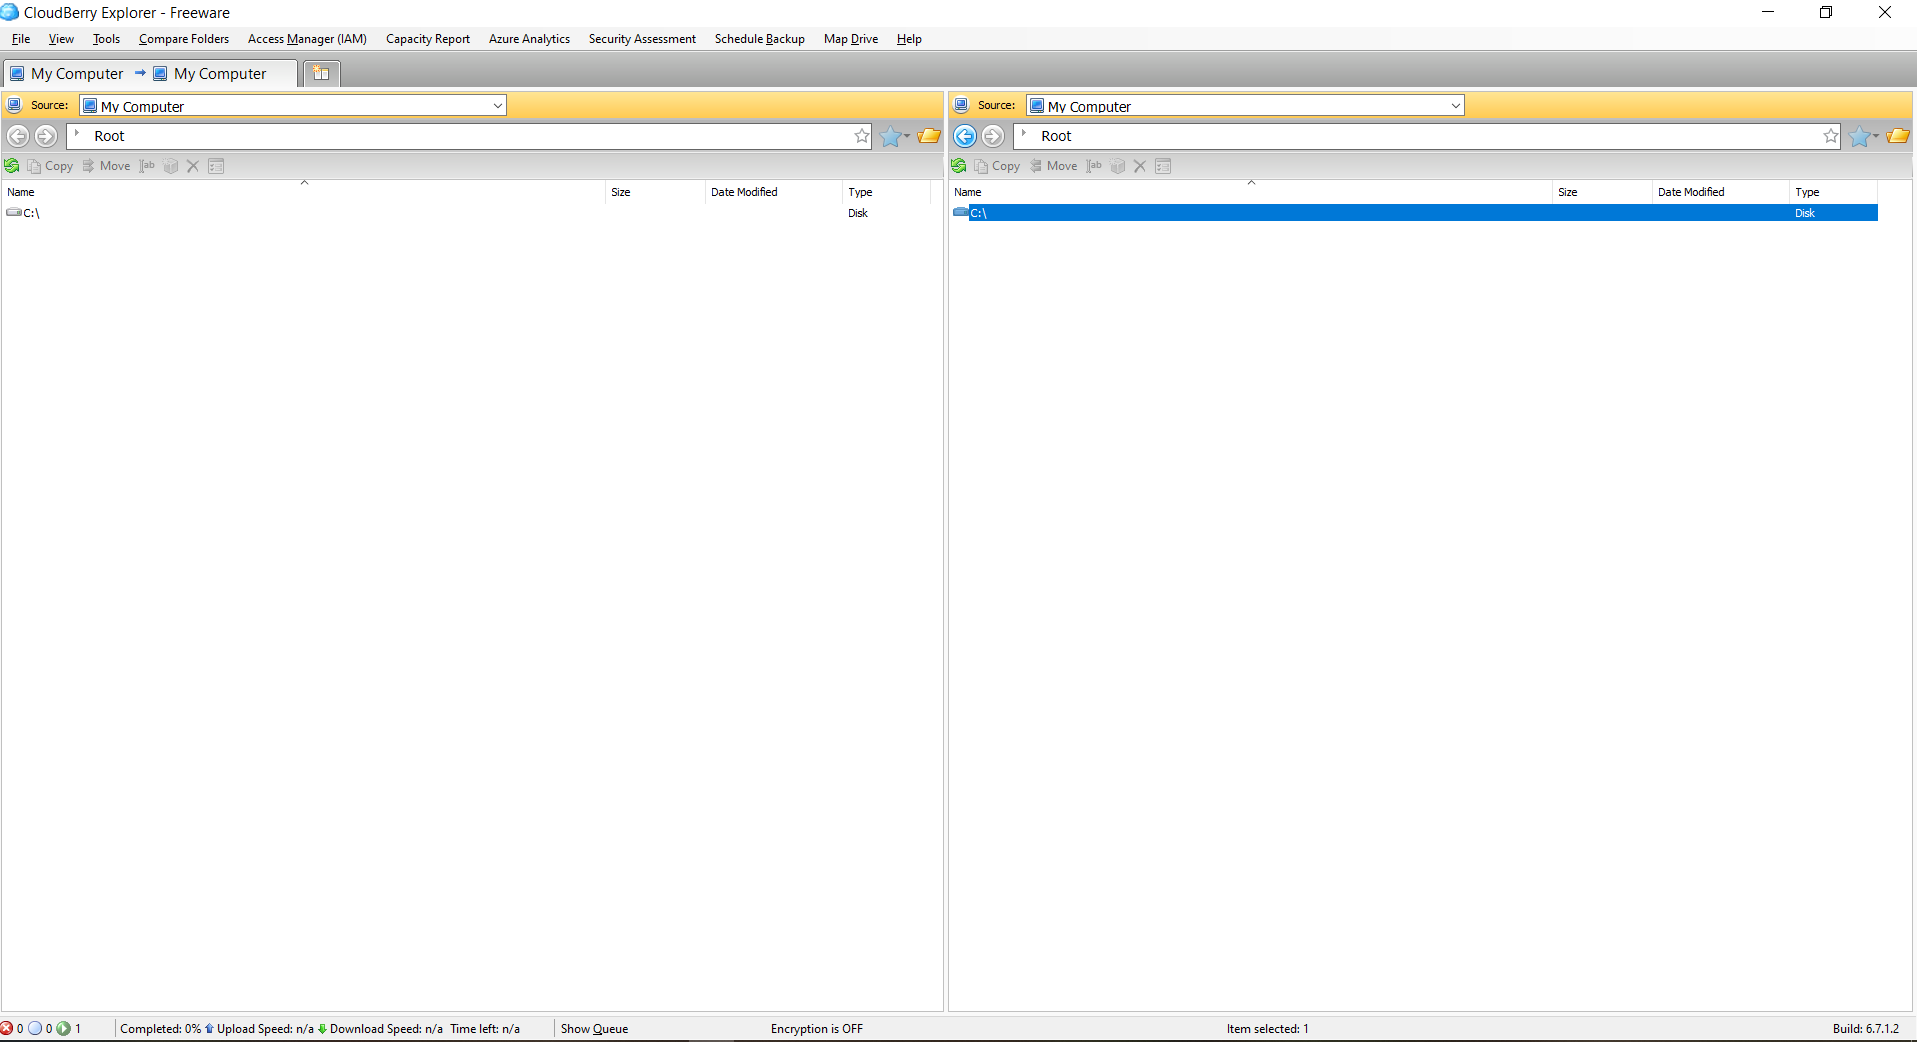Open the View menu
The width and height of the screenshot is (1917, 1042).
click(61, 39)
